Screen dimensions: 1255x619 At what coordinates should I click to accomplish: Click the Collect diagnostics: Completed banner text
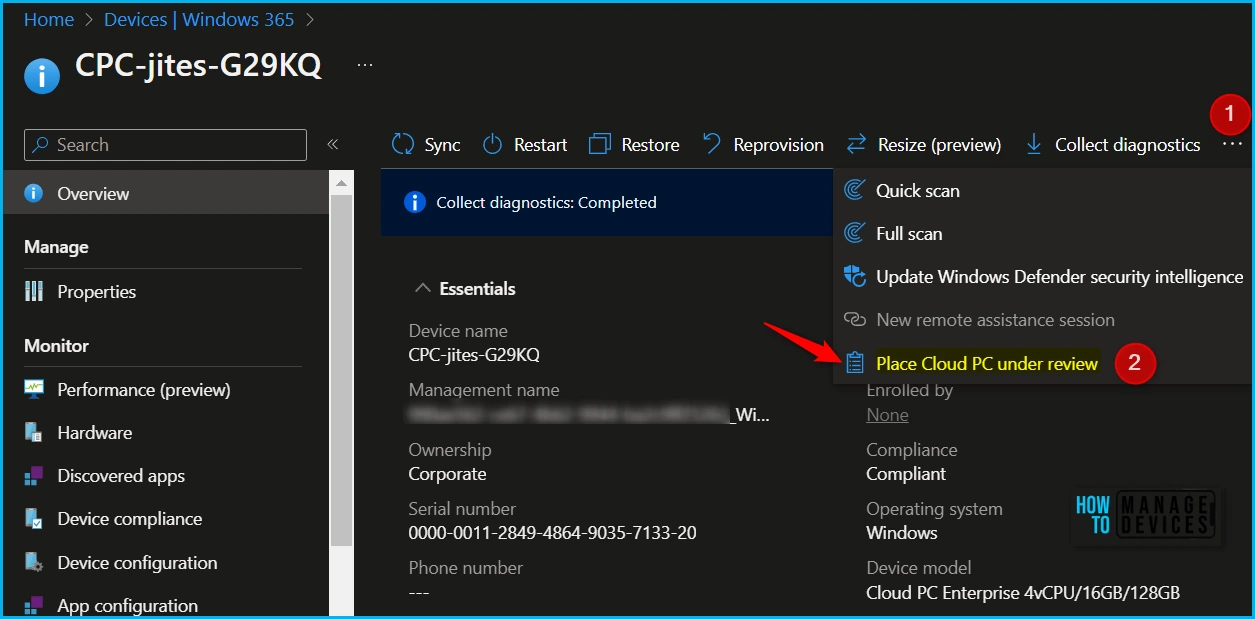(546, 202)
